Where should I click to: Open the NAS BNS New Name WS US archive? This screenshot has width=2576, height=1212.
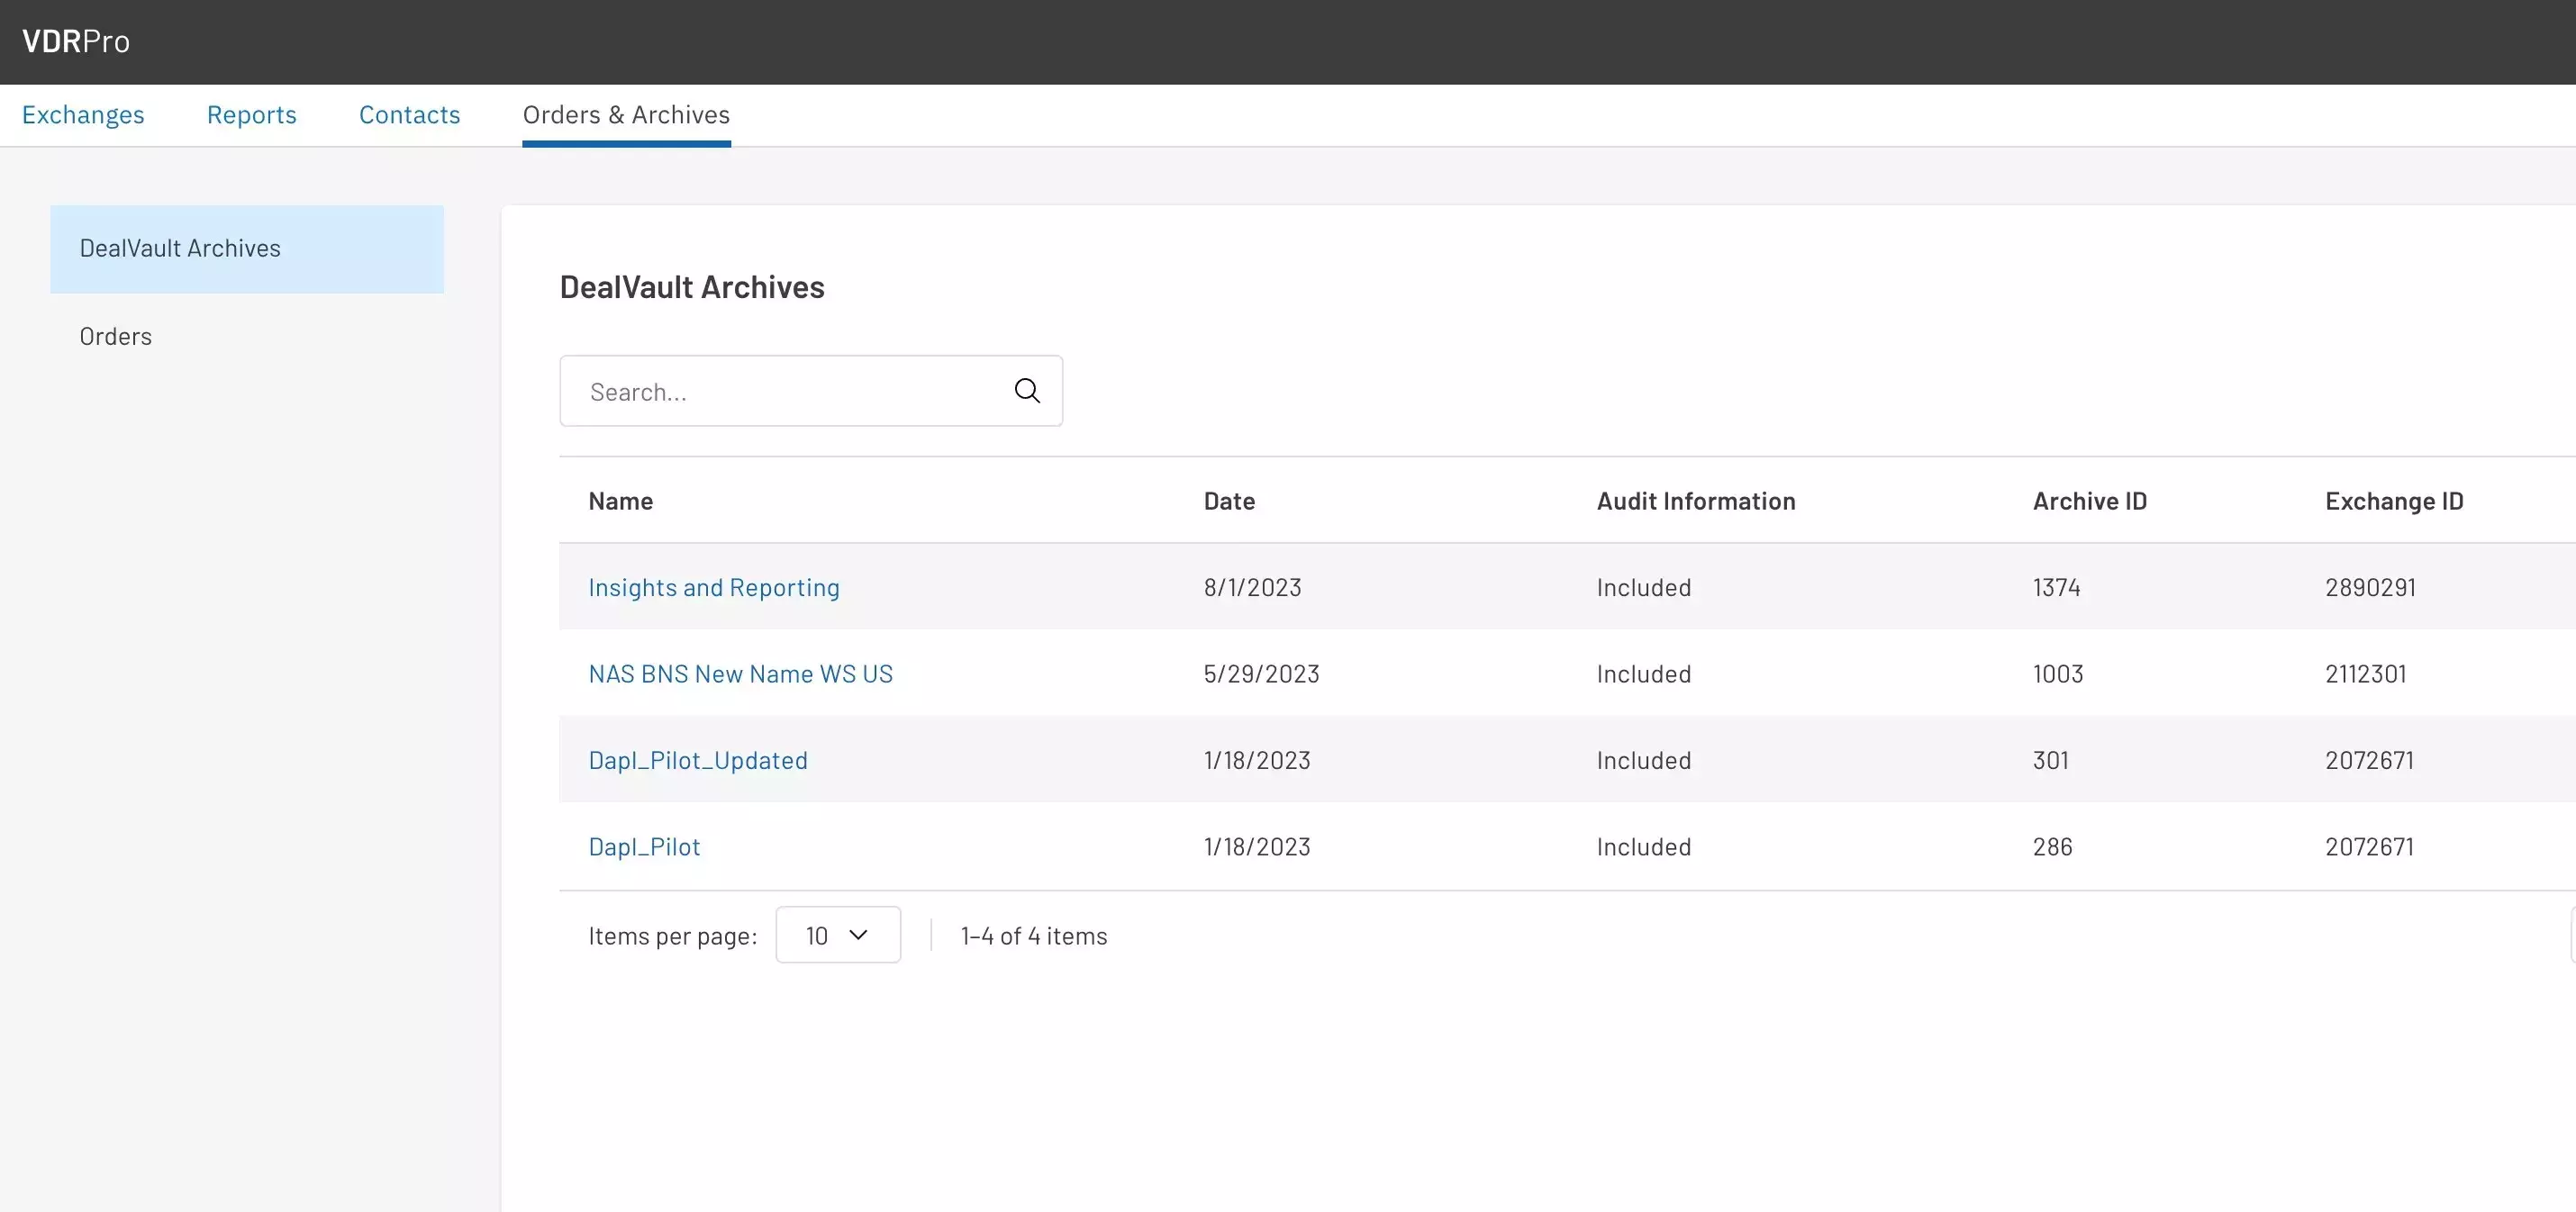[740, 674]
